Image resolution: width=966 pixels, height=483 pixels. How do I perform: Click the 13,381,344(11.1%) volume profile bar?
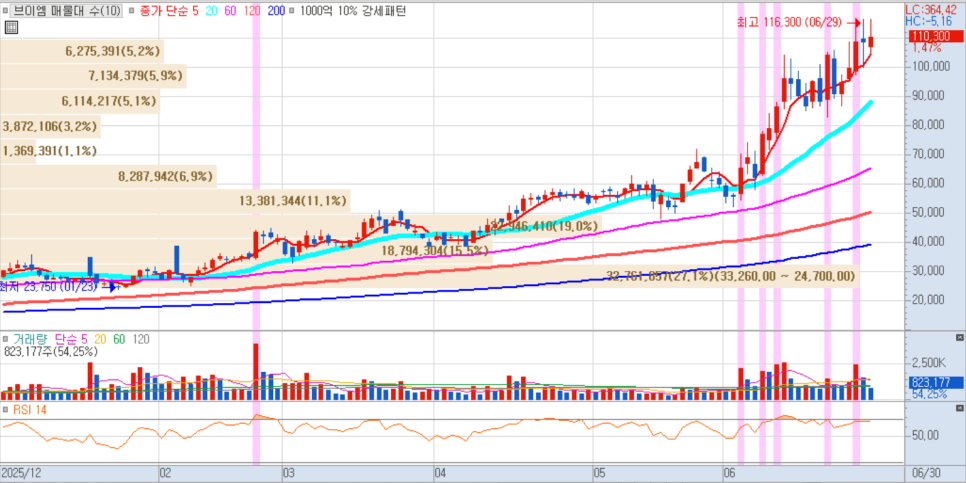pyautogui.click(x=175, y=201)
